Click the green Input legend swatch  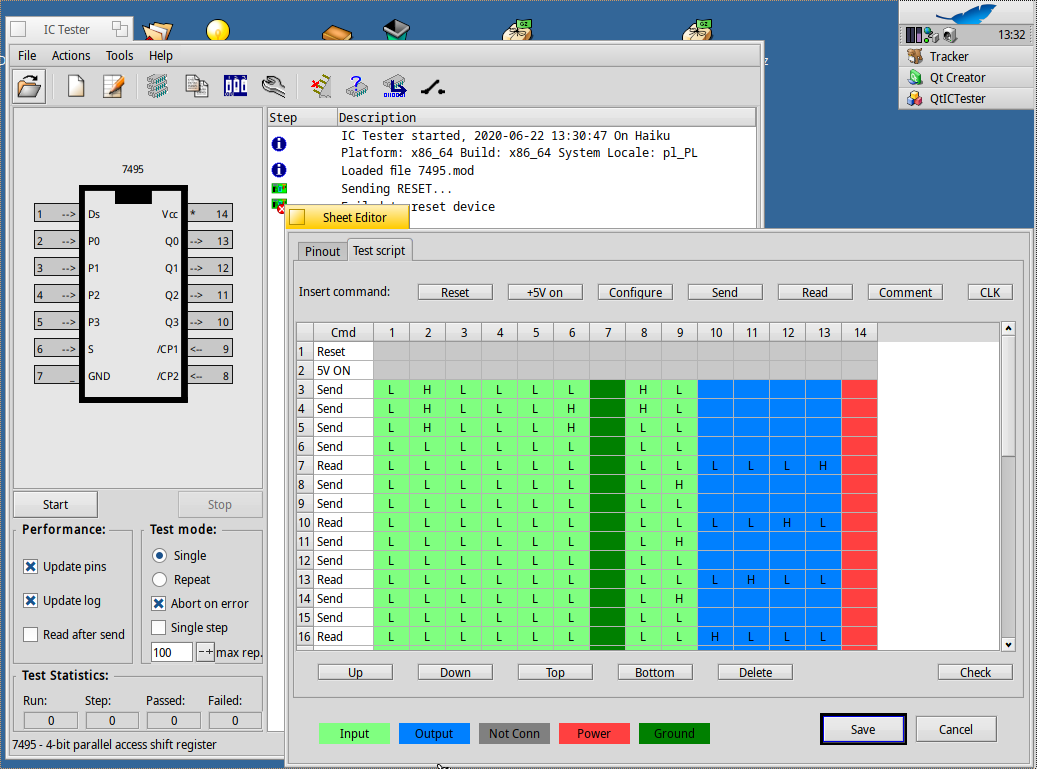click(x=354, y=734)
